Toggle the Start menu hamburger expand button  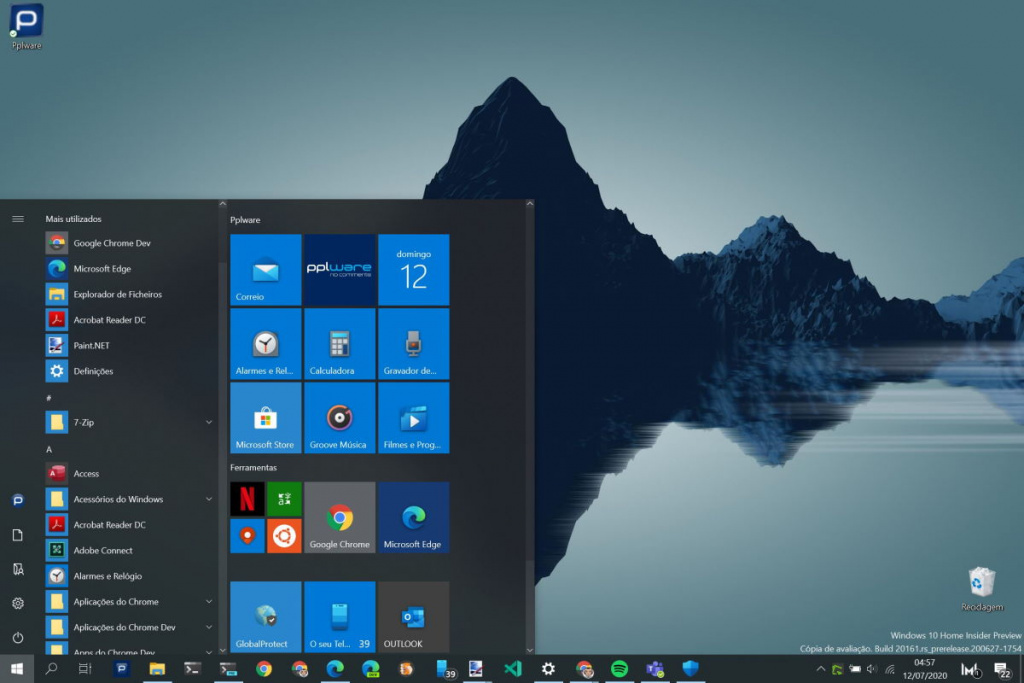[x=18, y=218]
